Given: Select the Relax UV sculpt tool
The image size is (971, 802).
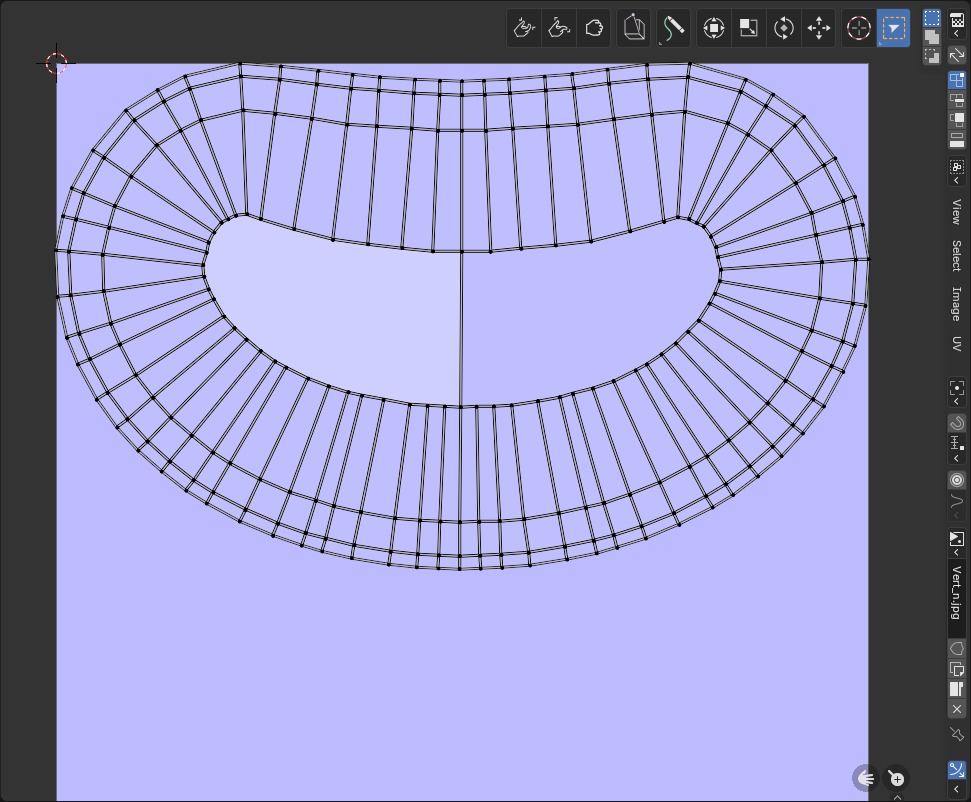Looking at the screenshot, I should point(559,28).
